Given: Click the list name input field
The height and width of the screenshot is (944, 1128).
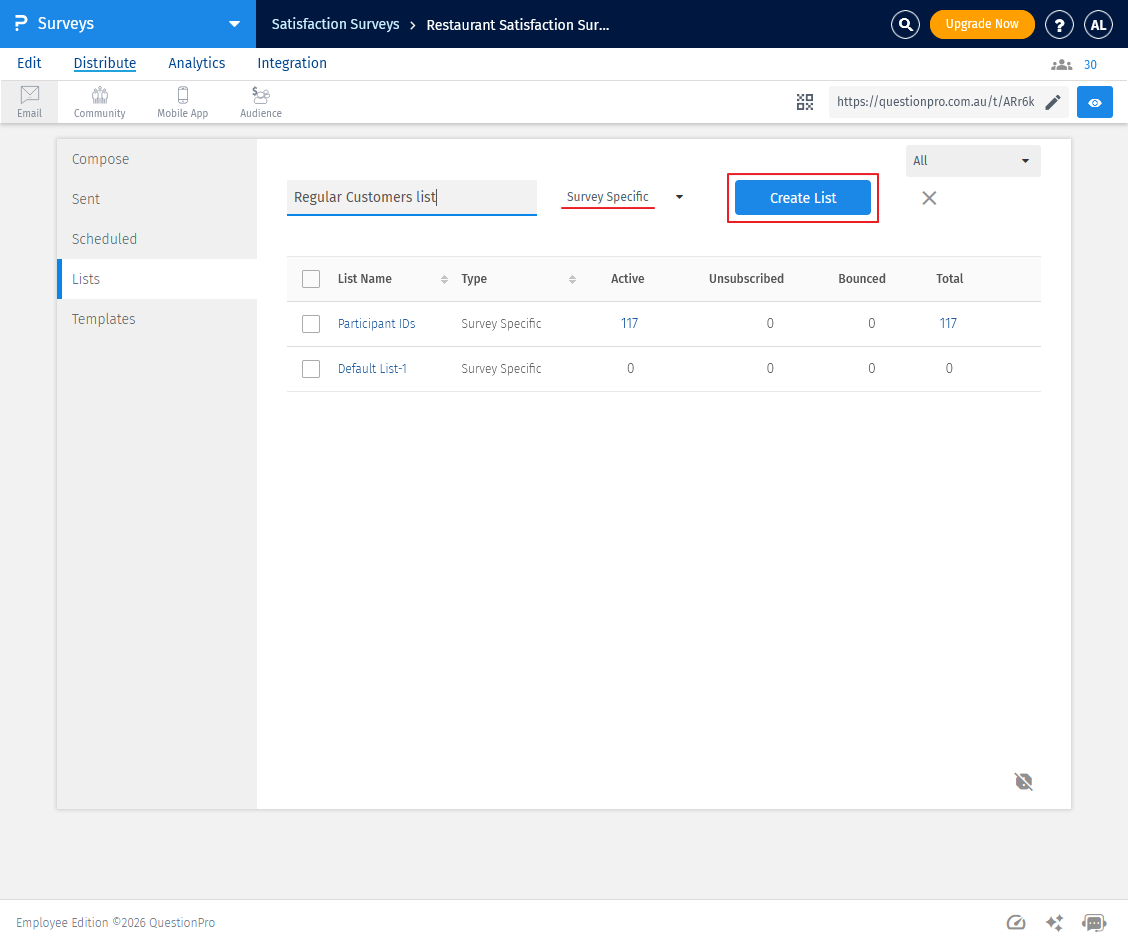Looking at the screenshot, I should pyautogui.click(x=411, y=198).
